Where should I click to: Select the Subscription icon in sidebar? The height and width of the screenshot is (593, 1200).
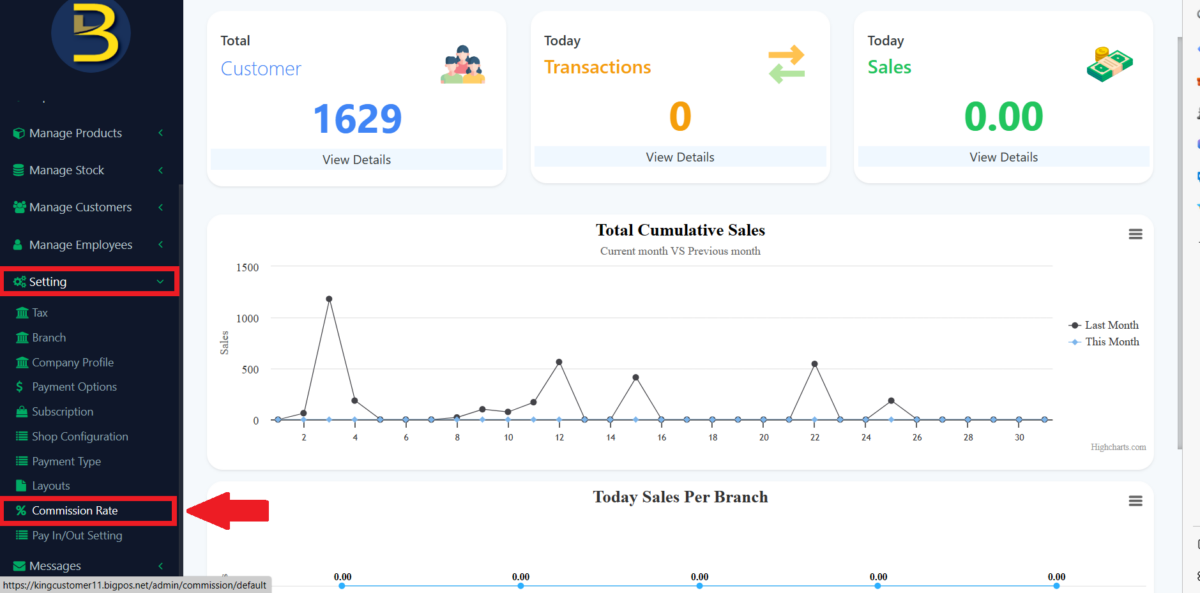pos(22,411)
